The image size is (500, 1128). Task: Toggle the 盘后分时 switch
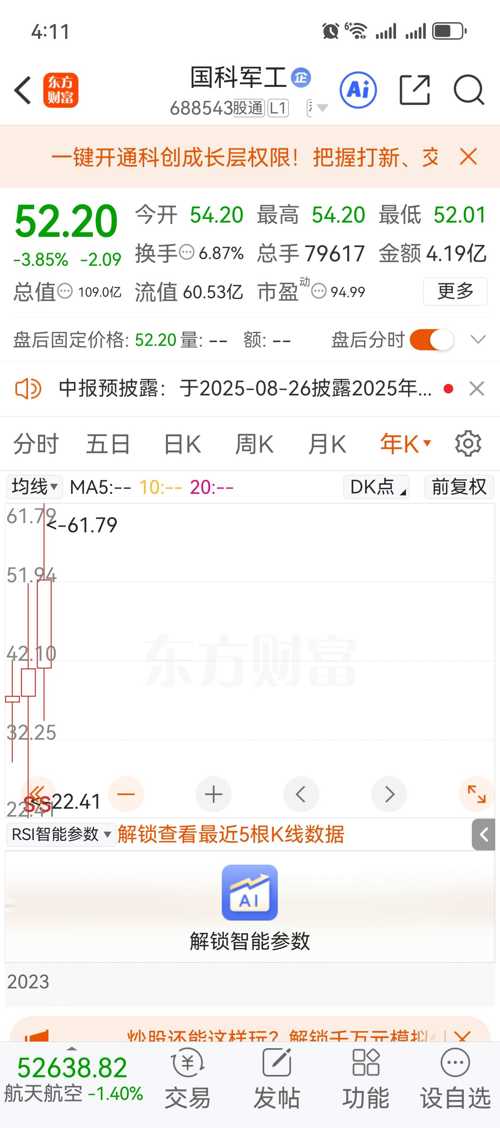tap(432, 340)
